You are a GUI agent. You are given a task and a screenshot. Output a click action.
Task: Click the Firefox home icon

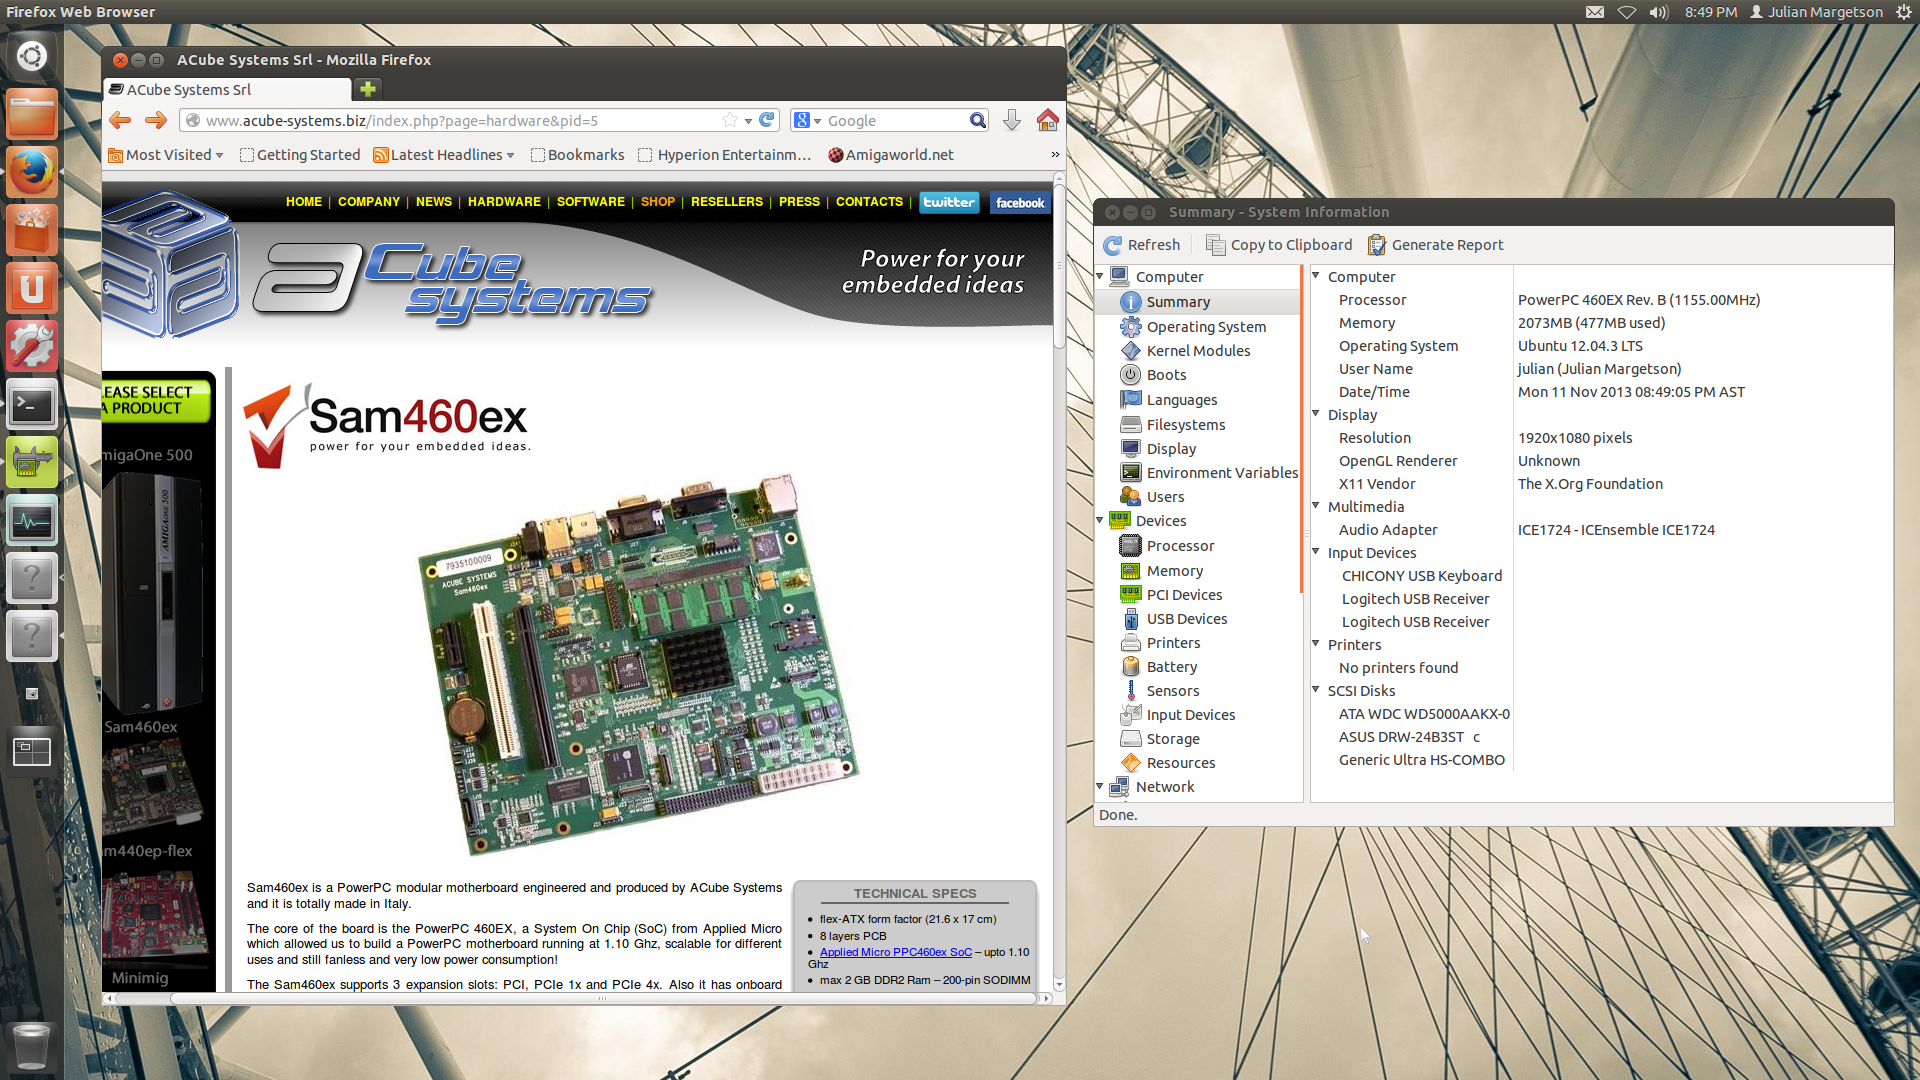[x=1047, y=121]
